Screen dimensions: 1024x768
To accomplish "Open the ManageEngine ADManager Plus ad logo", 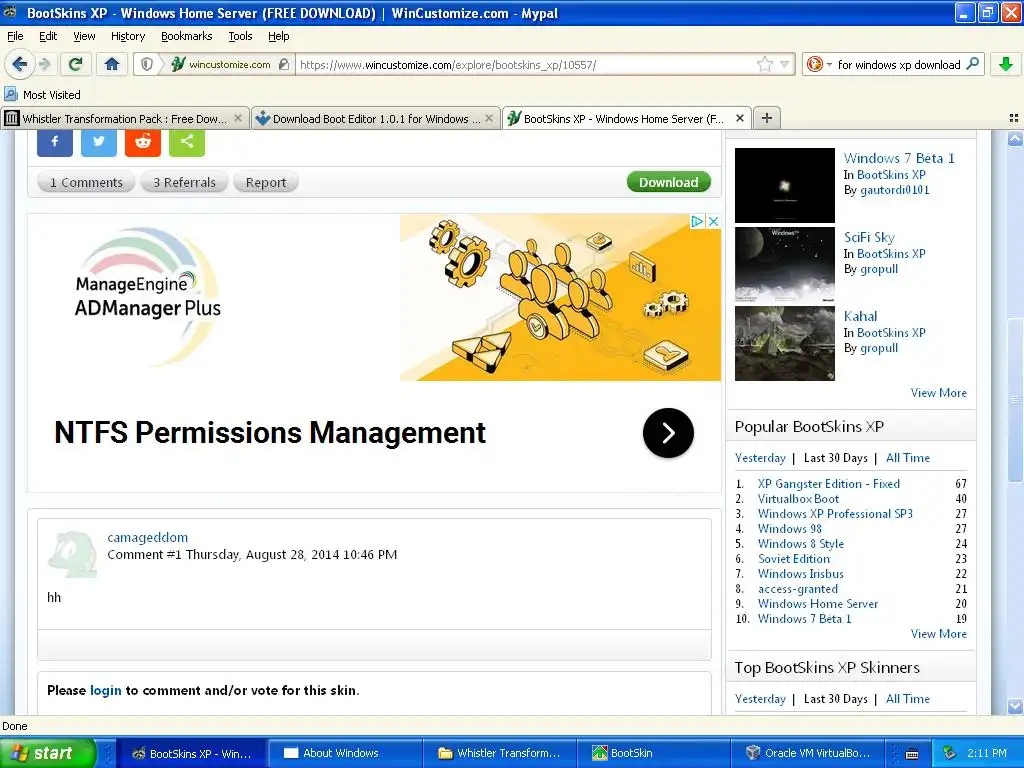I will (x=148, y=296).
